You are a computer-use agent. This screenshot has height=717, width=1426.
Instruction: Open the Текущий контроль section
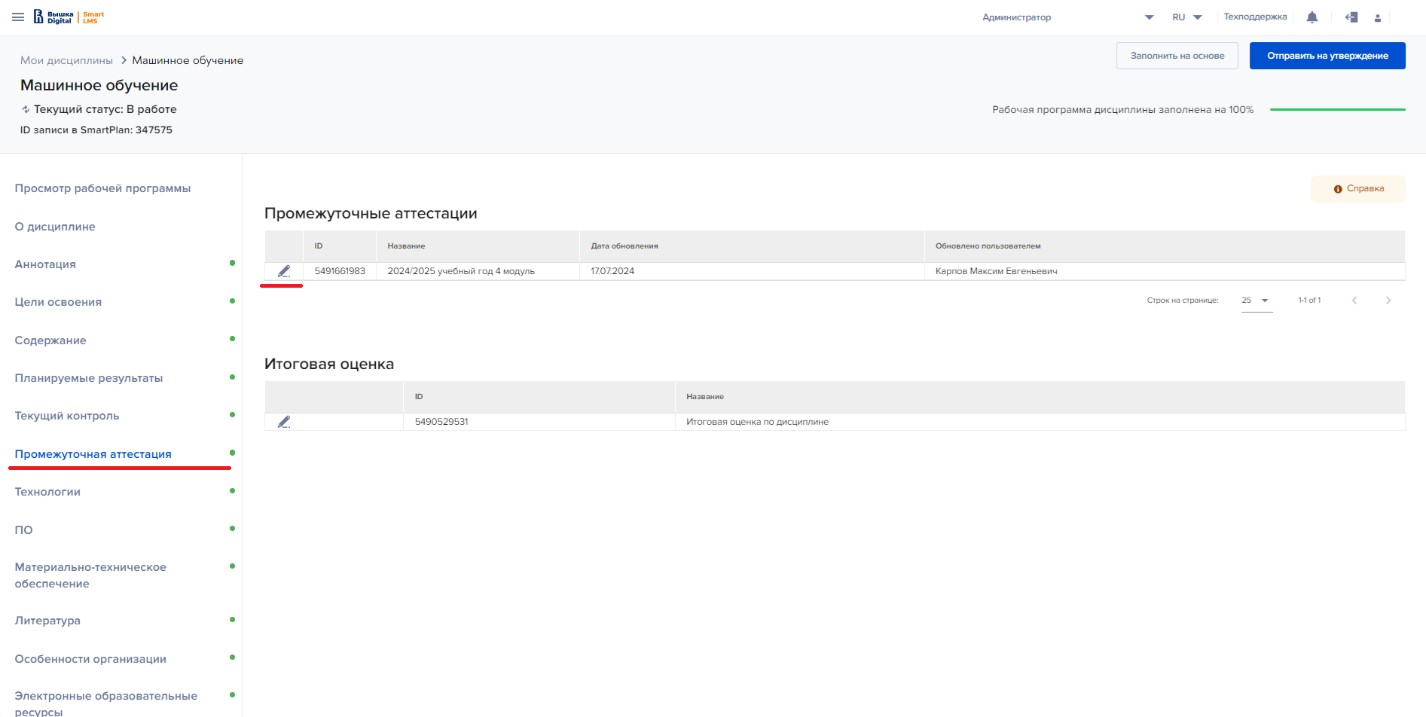67,416
